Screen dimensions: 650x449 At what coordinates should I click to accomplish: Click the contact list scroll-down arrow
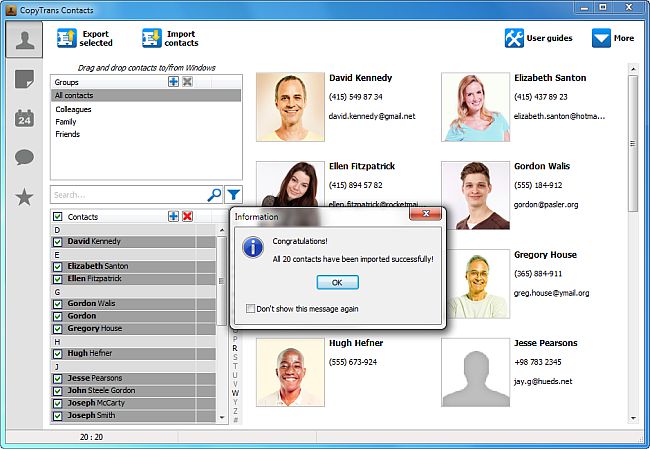pos(222,417)
